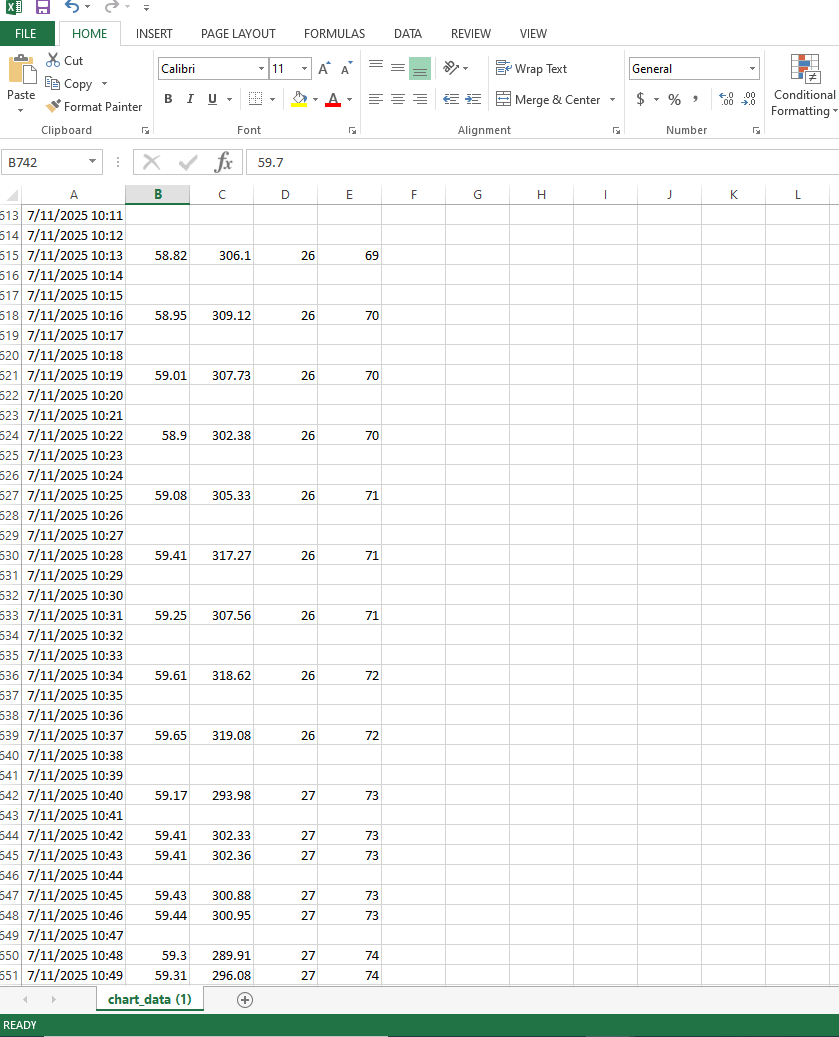Switch to the INSERT ribbon tab
This screenshot has height=1037, width=839.
point(154,34)
